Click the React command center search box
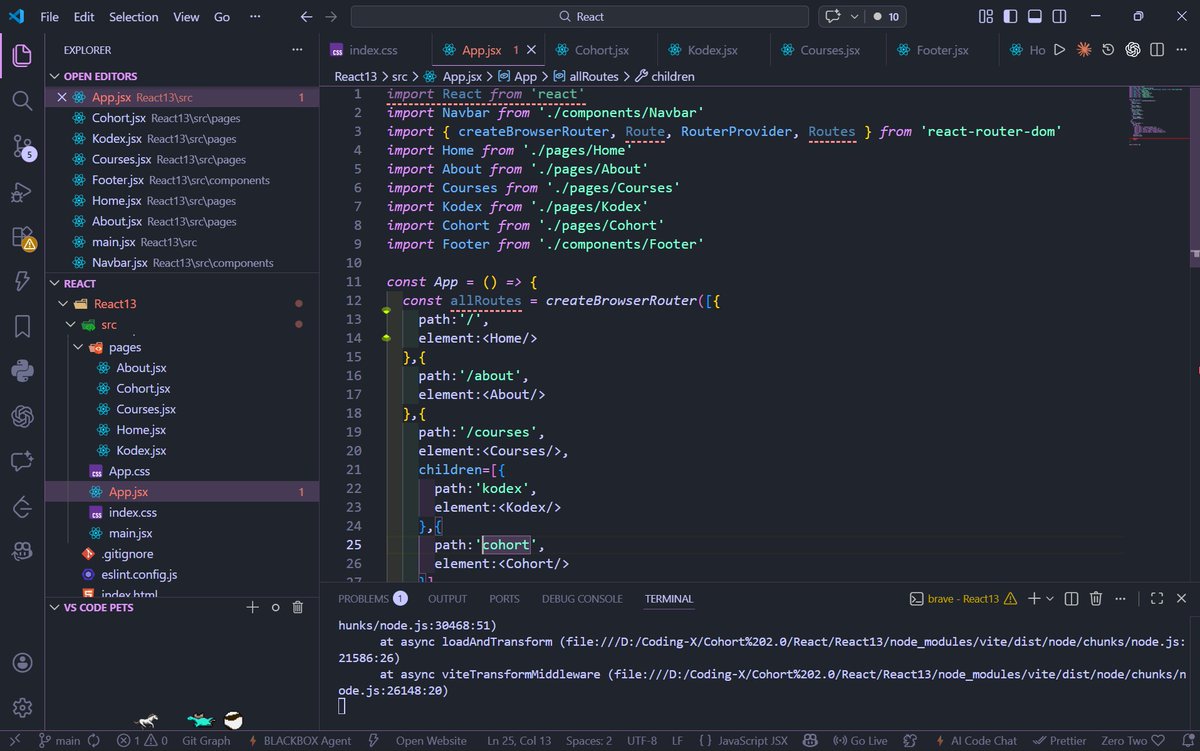This screenshot has height=751, width=1200. [580, 17]
